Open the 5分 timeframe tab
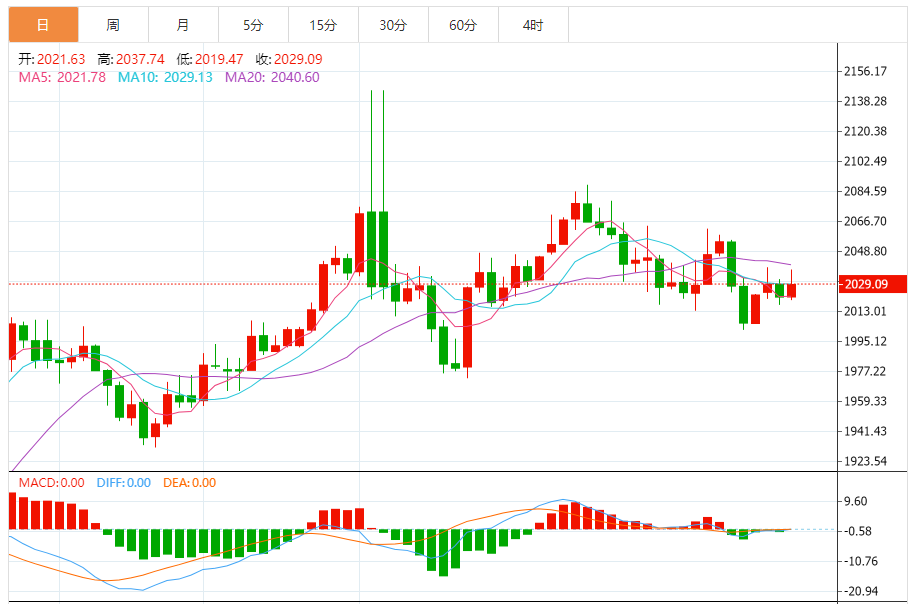The image size is (918, 604). tap(253, 25)
